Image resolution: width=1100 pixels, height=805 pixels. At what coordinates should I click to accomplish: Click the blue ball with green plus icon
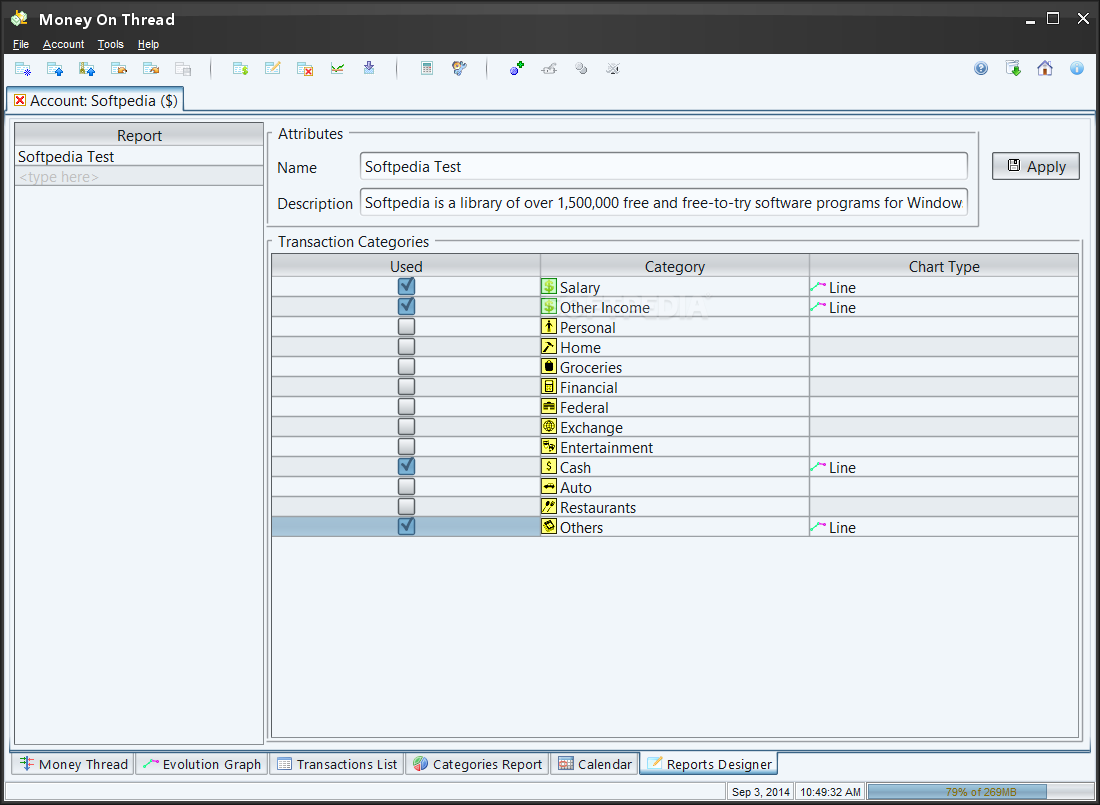(x=517, y=69)
